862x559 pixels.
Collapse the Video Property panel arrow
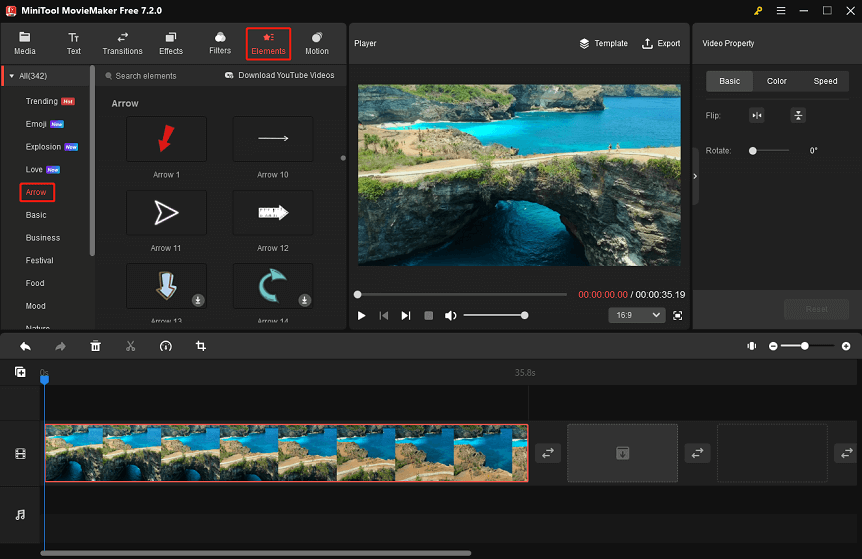695,176
